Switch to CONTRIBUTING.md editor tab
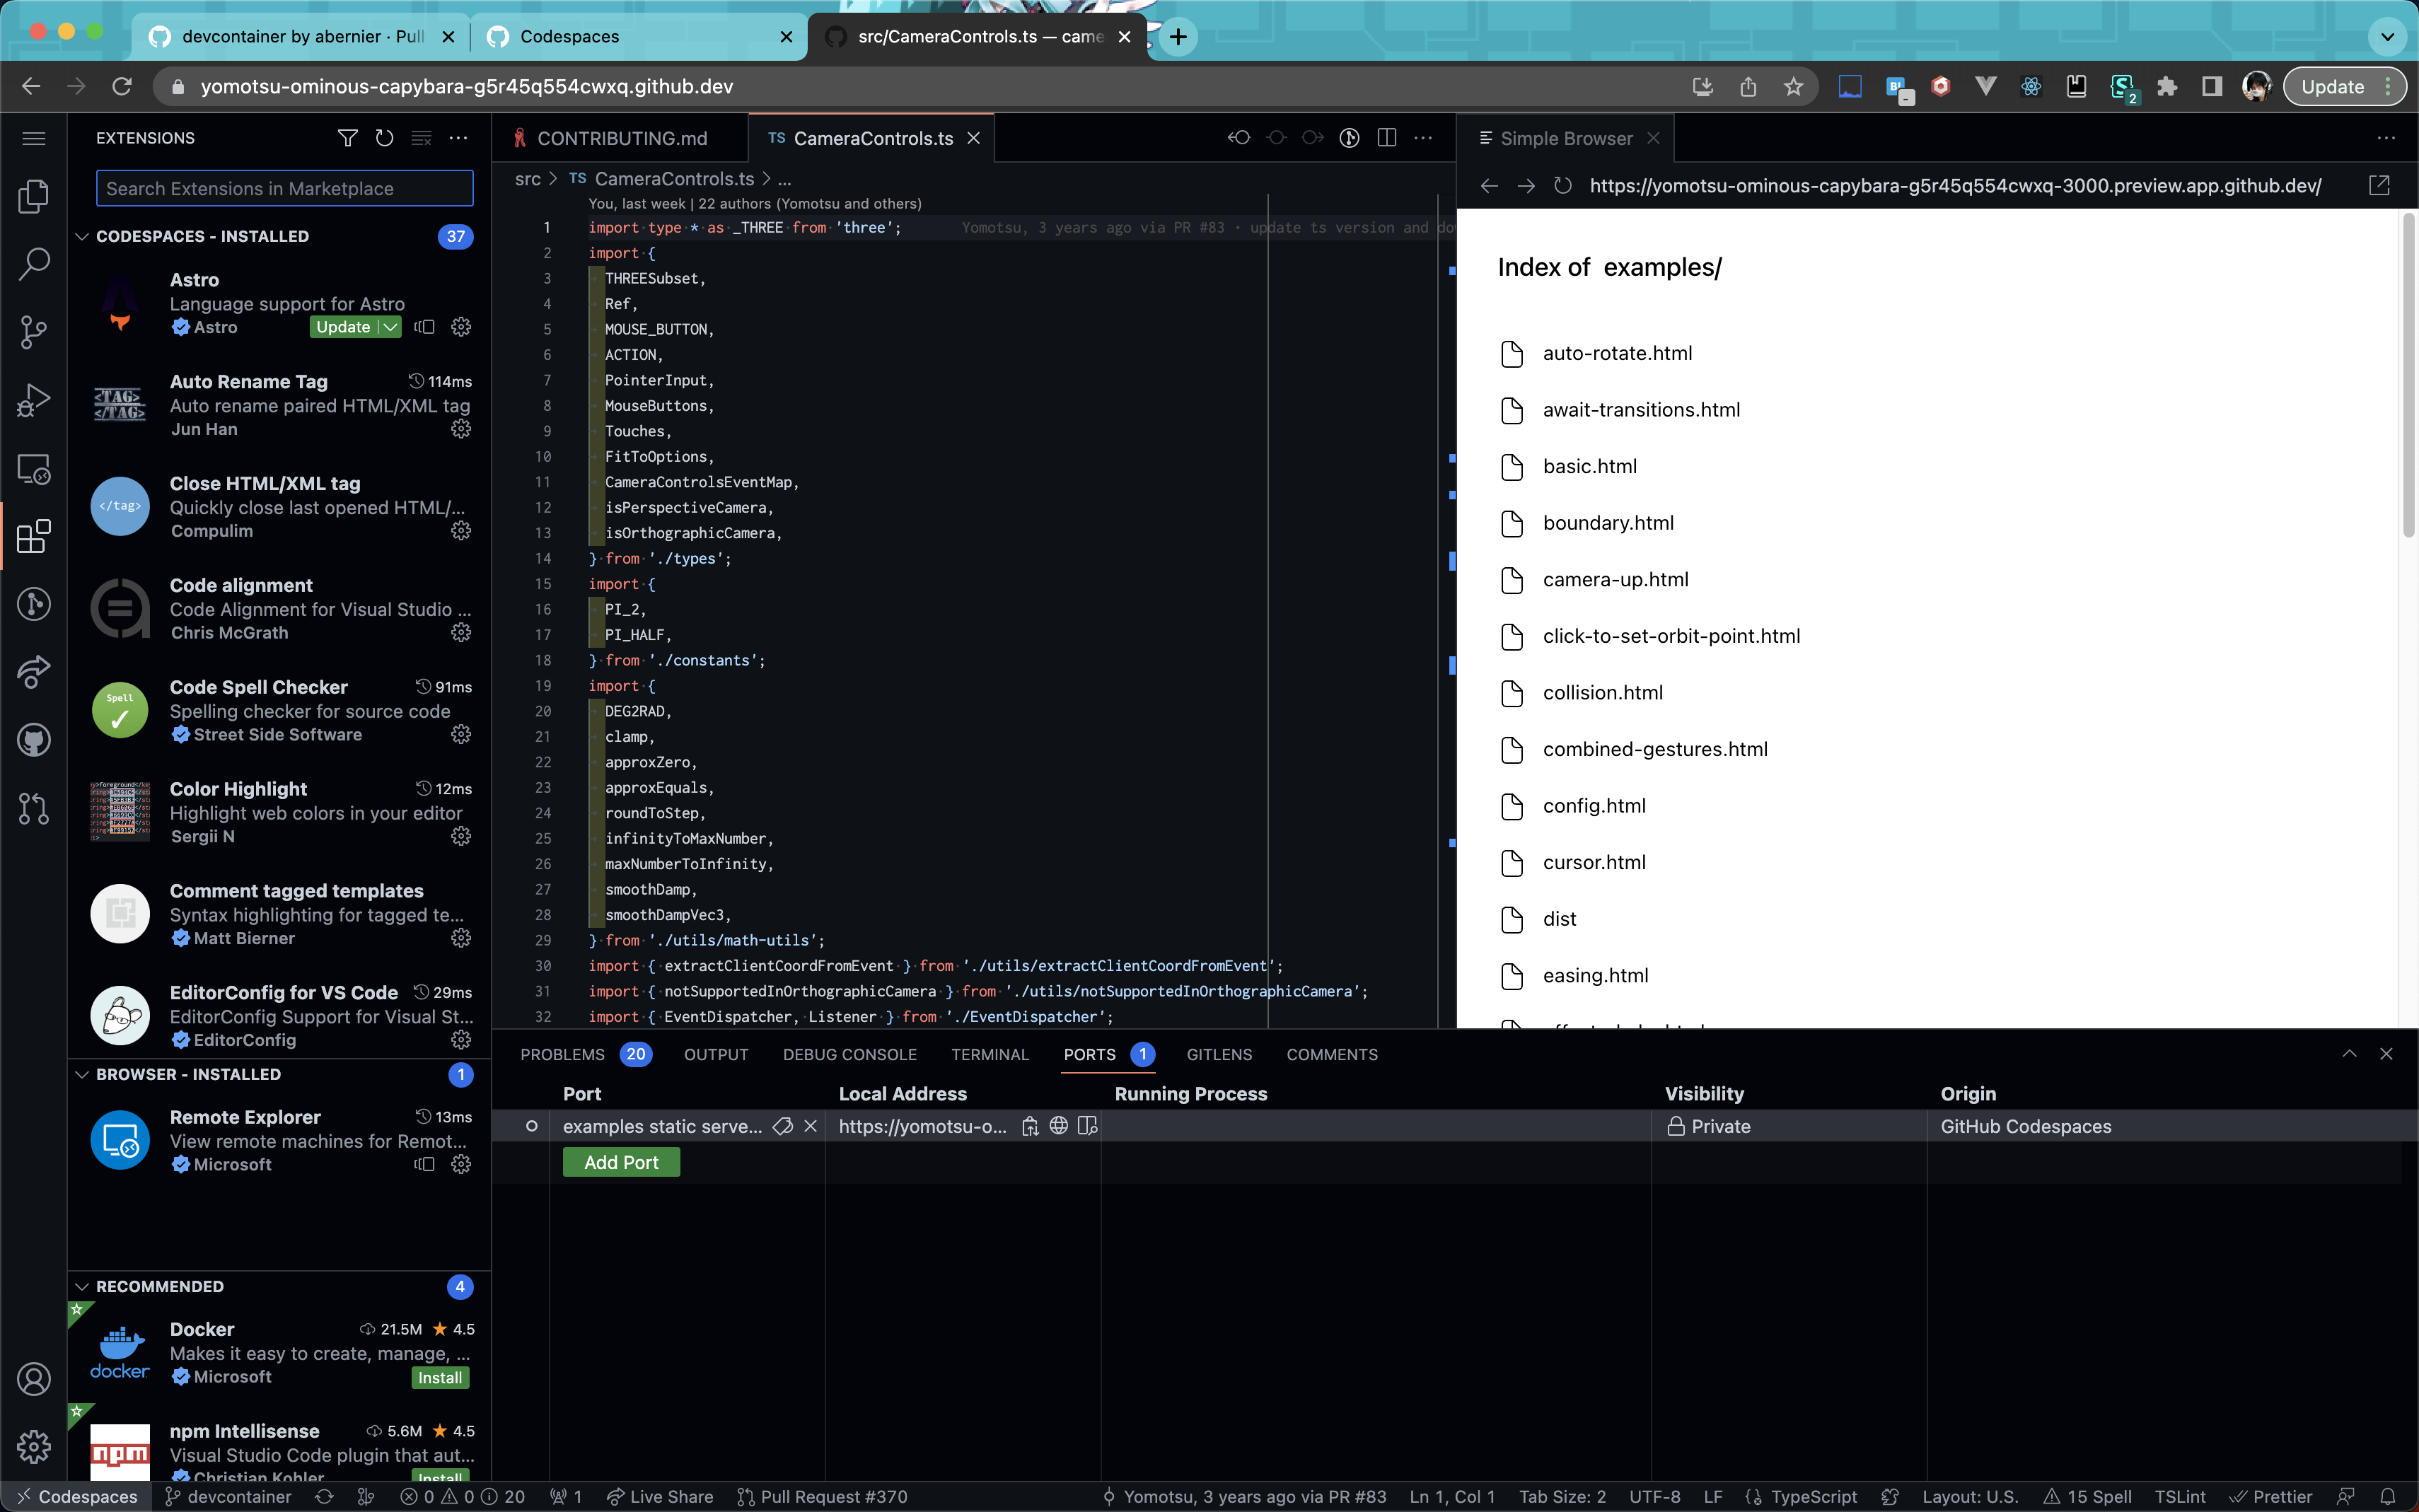 click(x=621, y=138)
